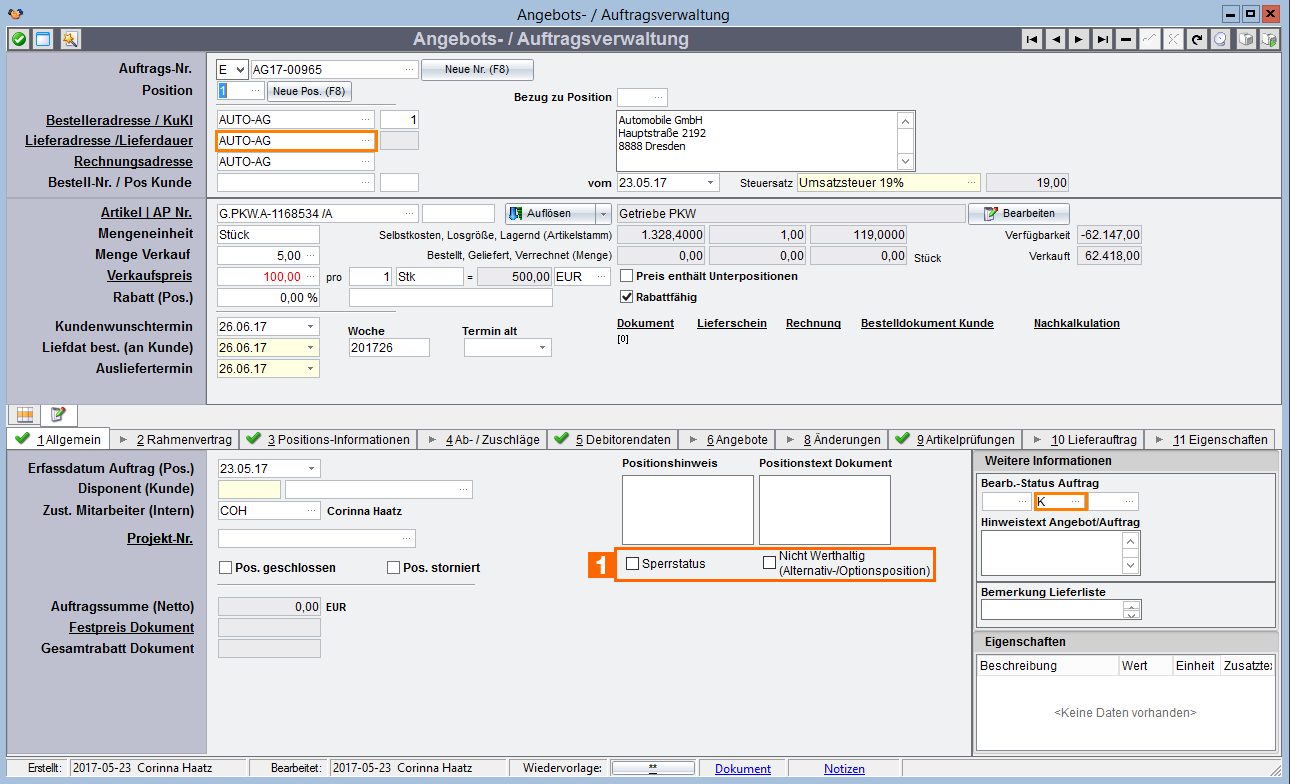Open the Termin alt dropdown
Screen dimensions: 1290x784
click(543, 347)
